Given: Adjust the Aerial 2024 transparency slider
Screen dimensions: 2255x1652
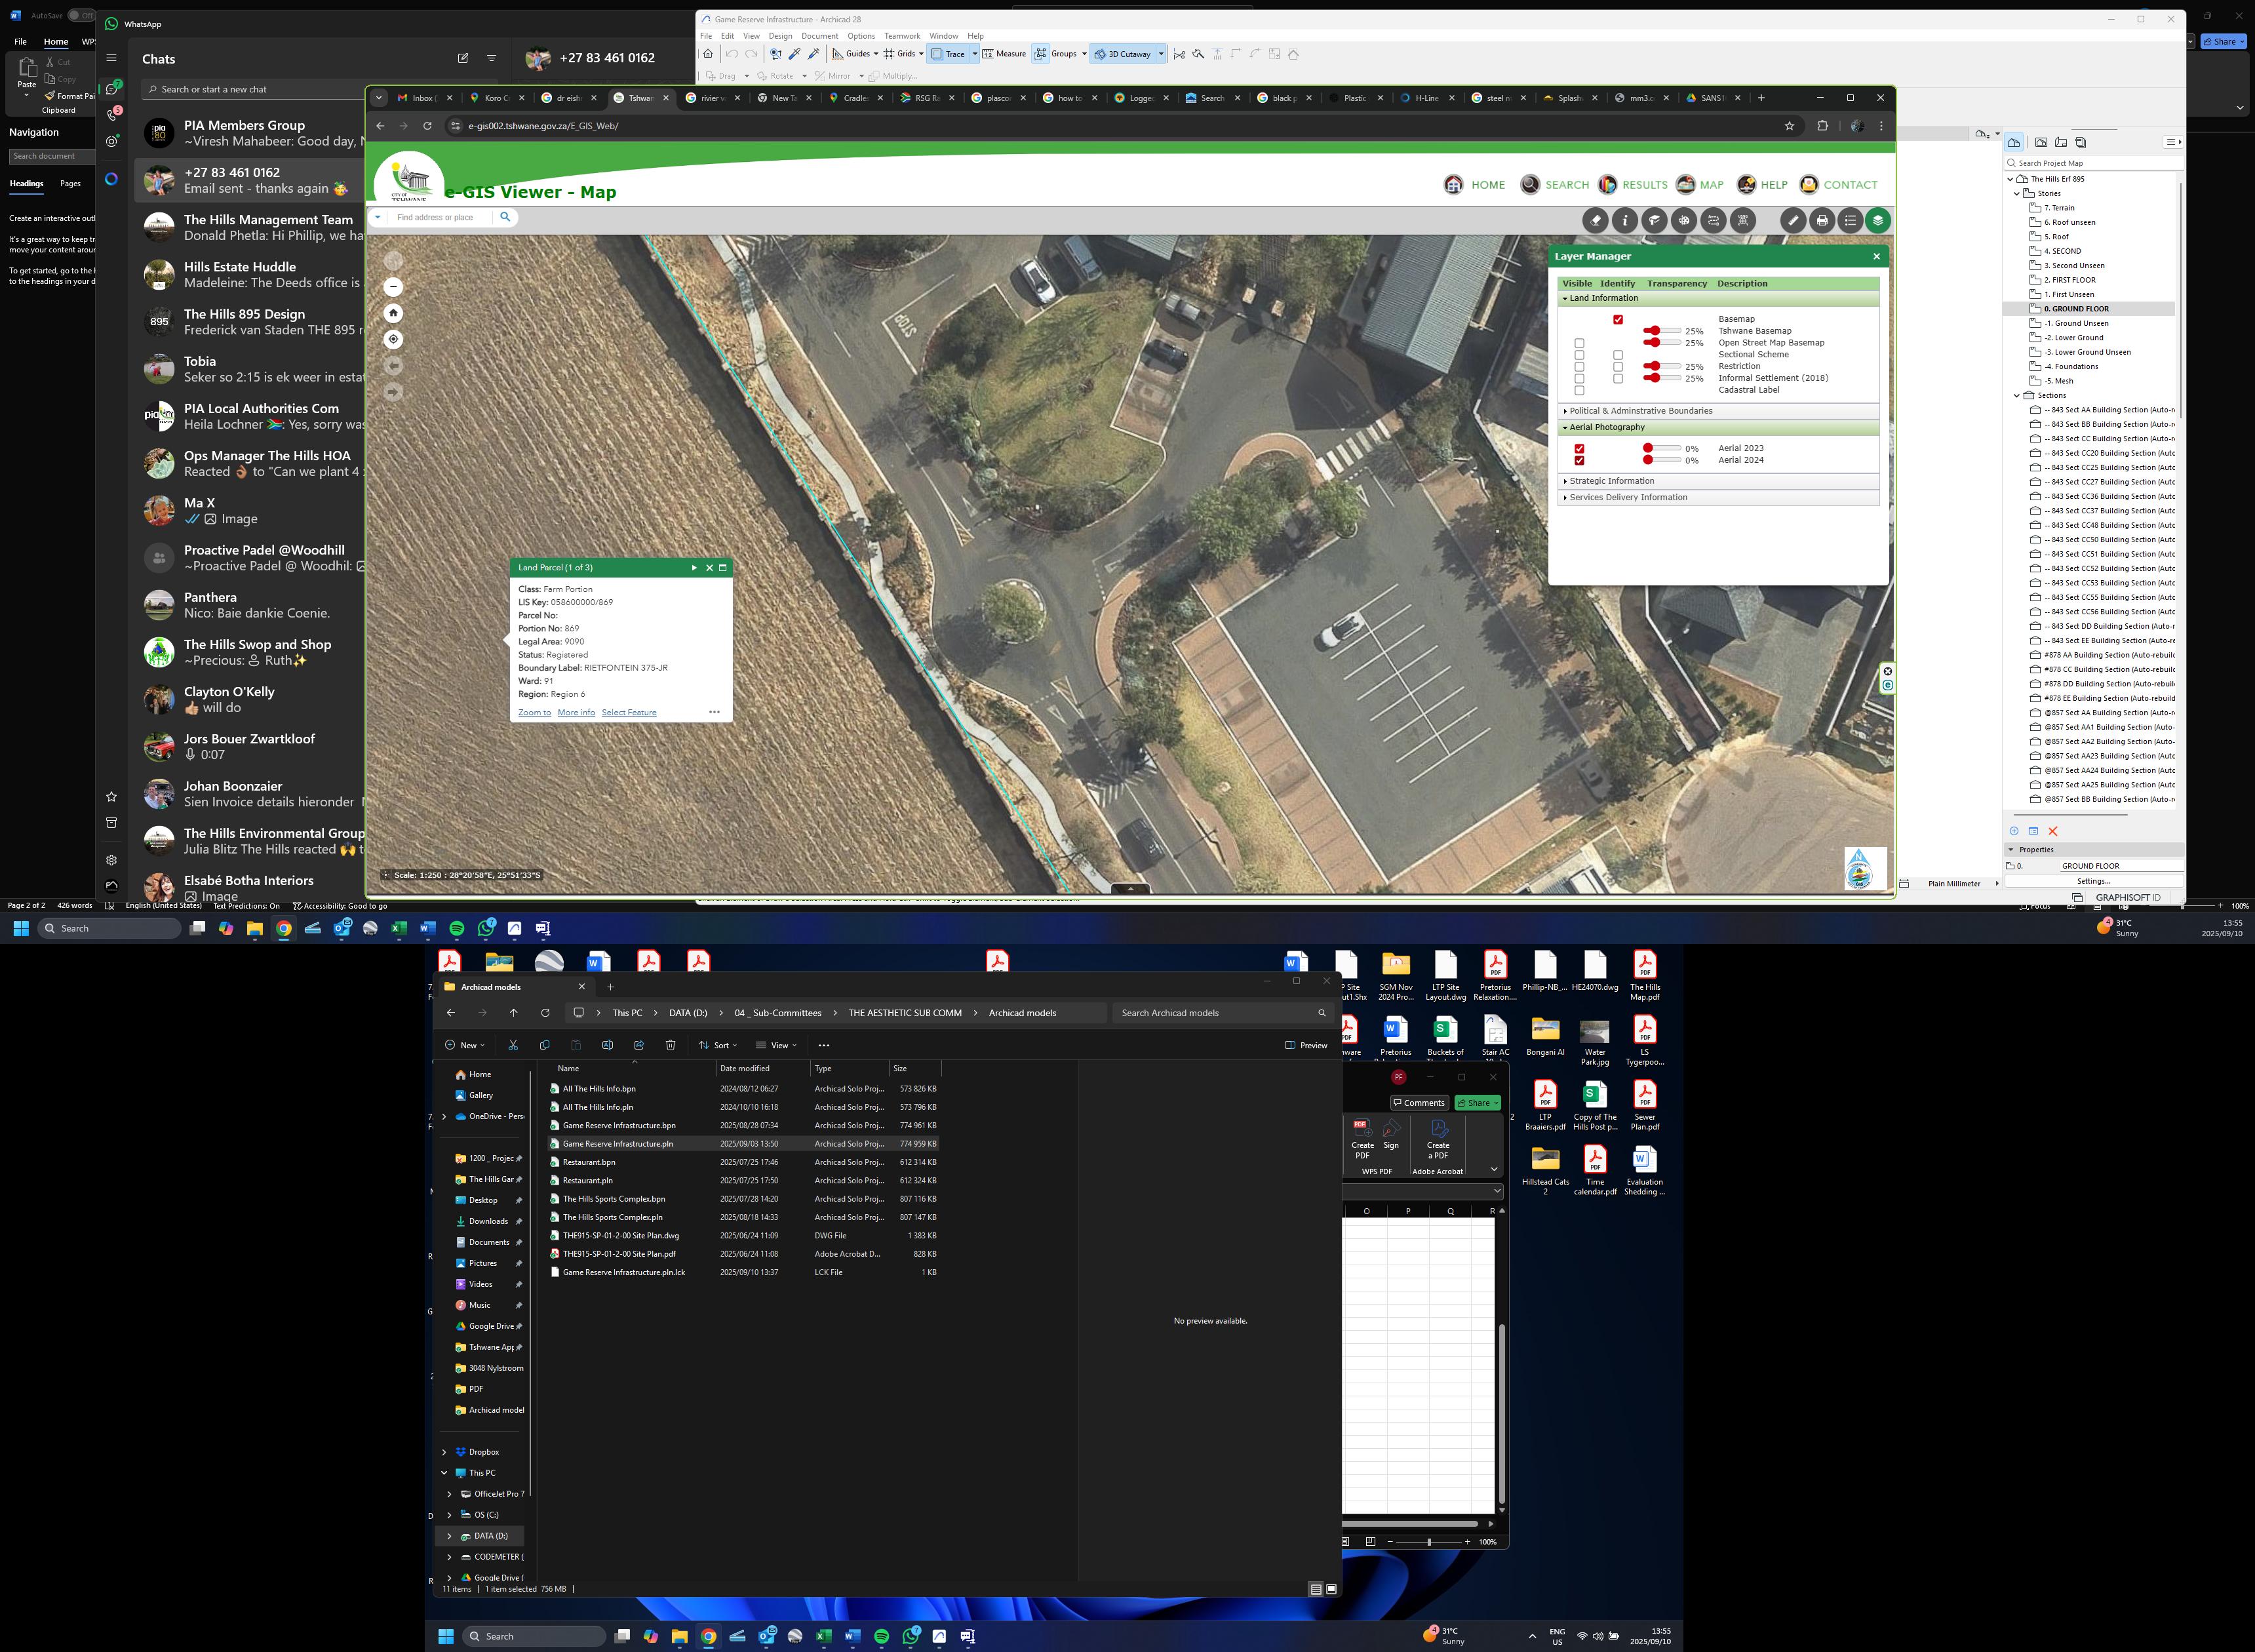Looking at the screenshot, I should 1648,460.
